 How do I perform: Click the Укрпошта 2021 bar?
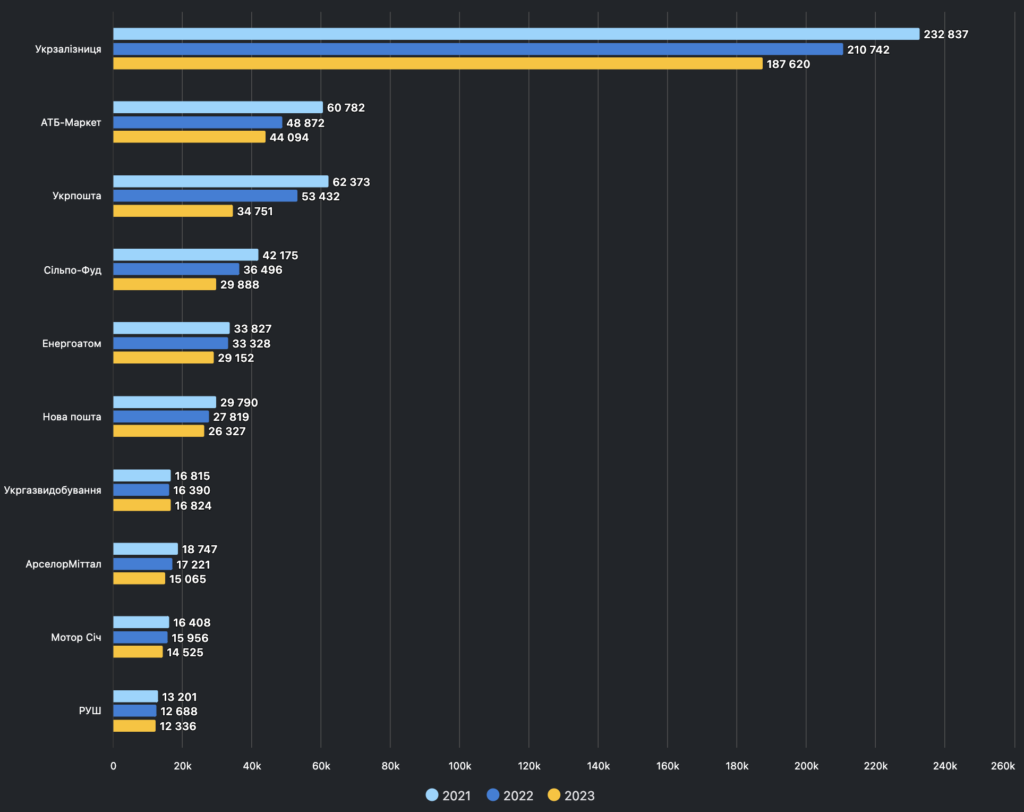[x=221, y=181]
